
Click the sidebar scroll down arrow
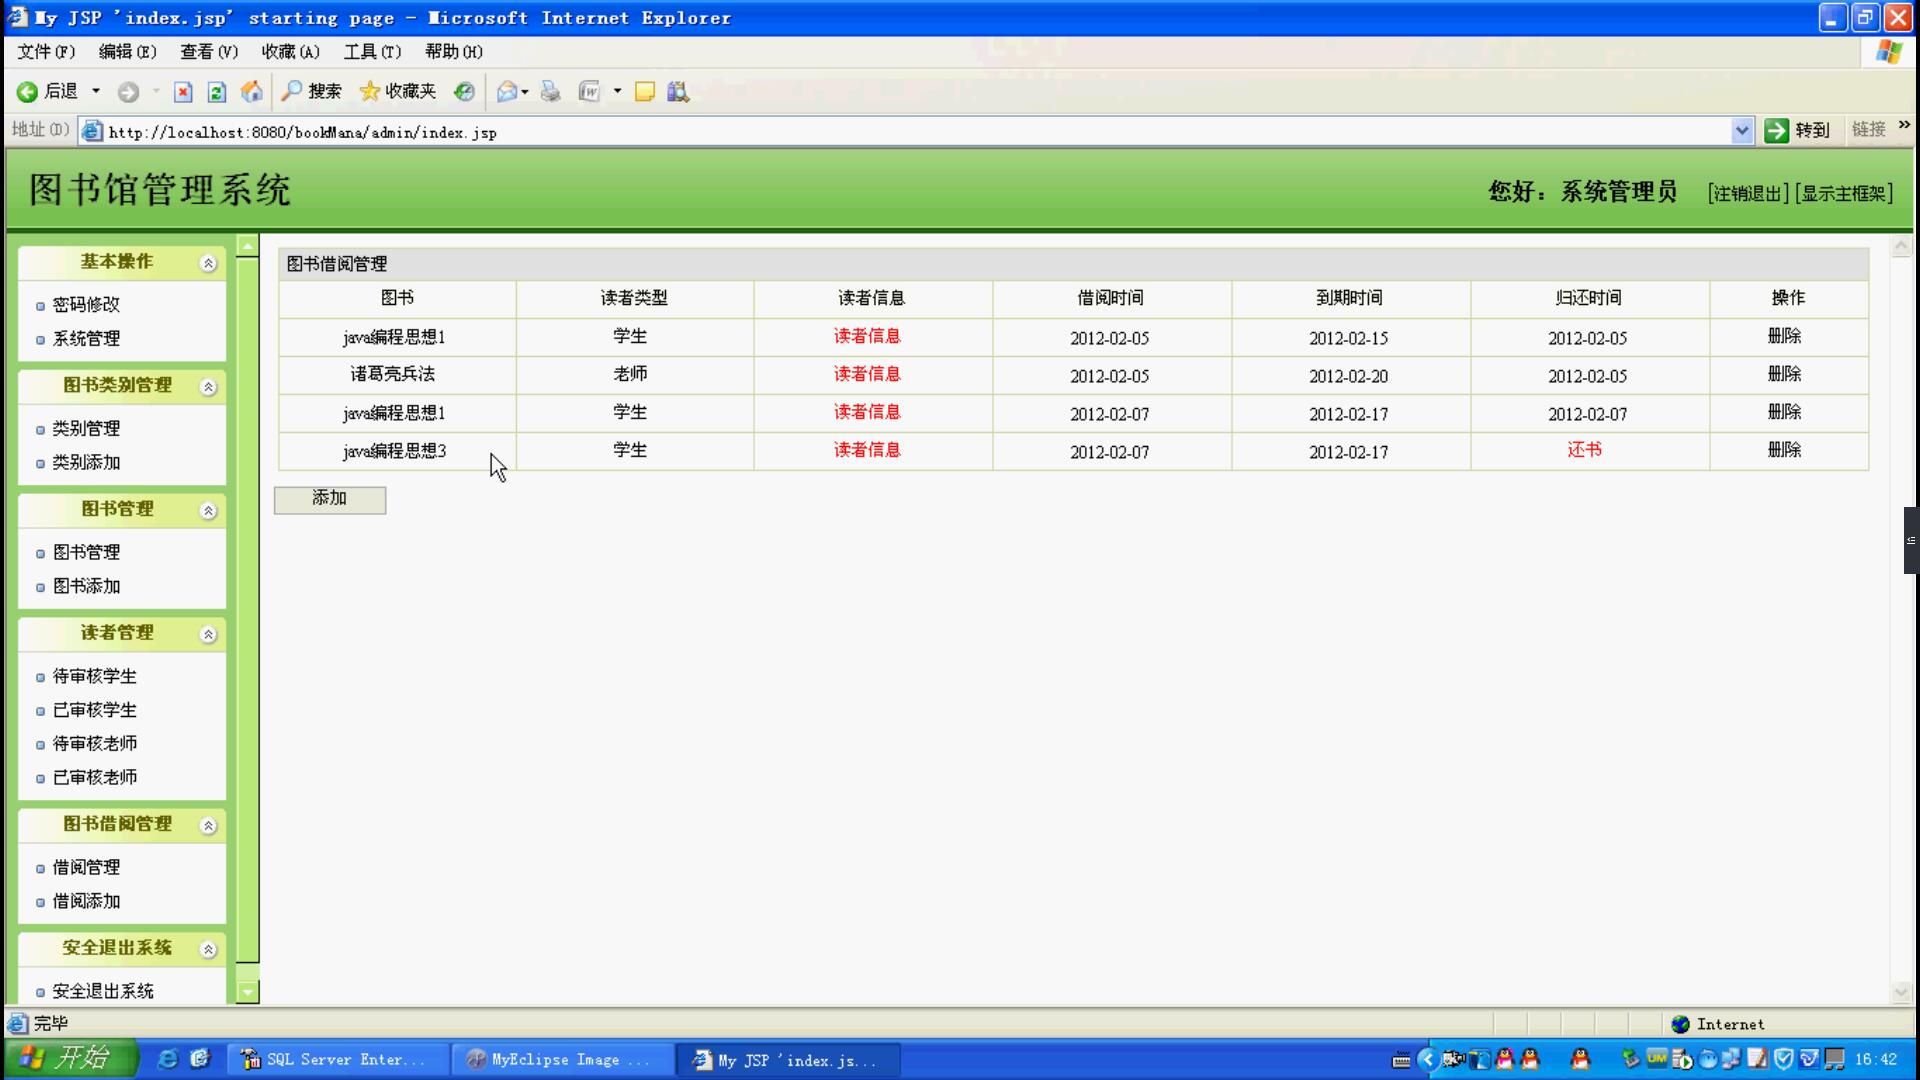[x=248, y=992]
